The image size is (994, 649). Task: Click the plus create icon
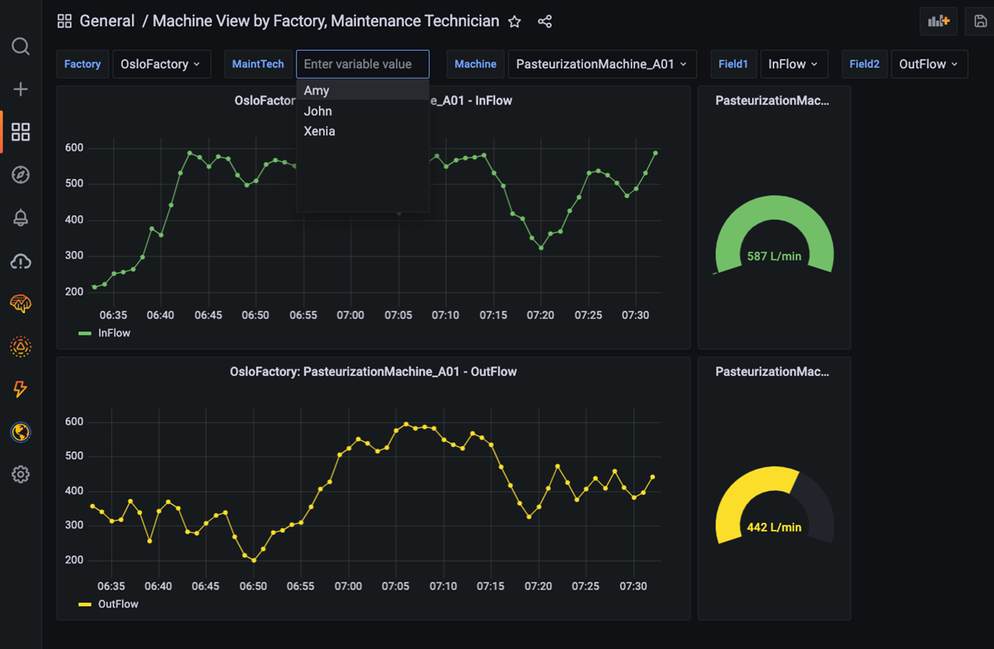pos(20,89)
